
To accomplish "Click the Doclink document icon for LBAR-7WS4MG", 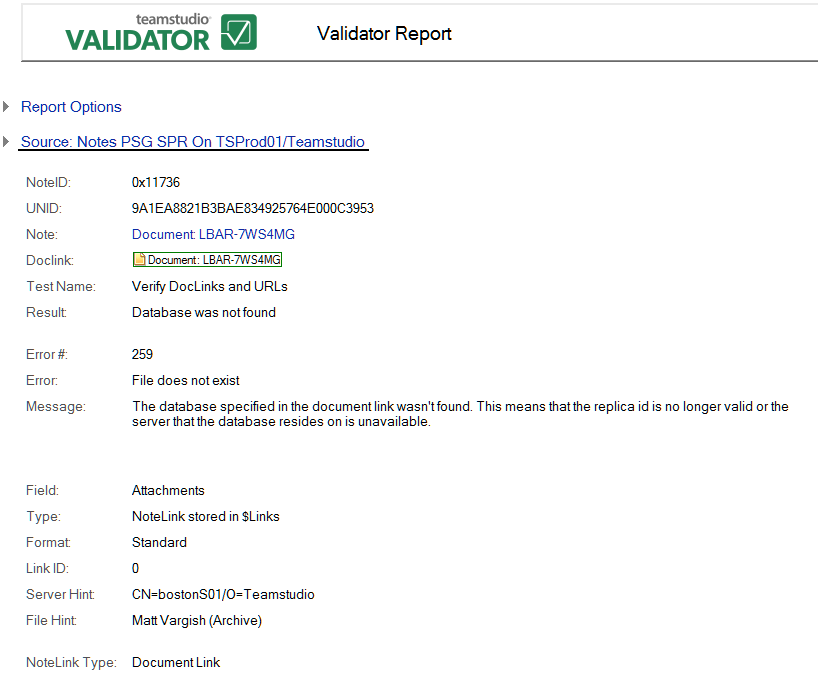I will (x=139, y=259).
